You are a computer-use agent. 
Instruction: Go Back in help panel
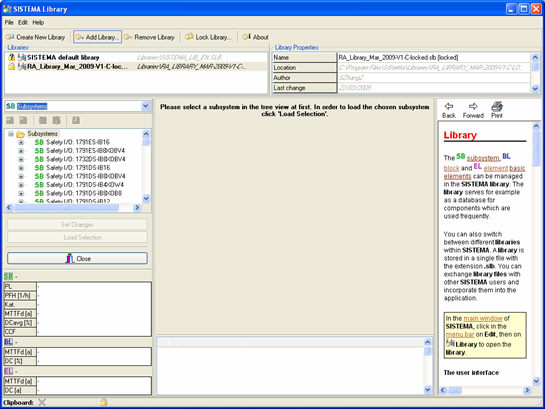tap(449, 111)
